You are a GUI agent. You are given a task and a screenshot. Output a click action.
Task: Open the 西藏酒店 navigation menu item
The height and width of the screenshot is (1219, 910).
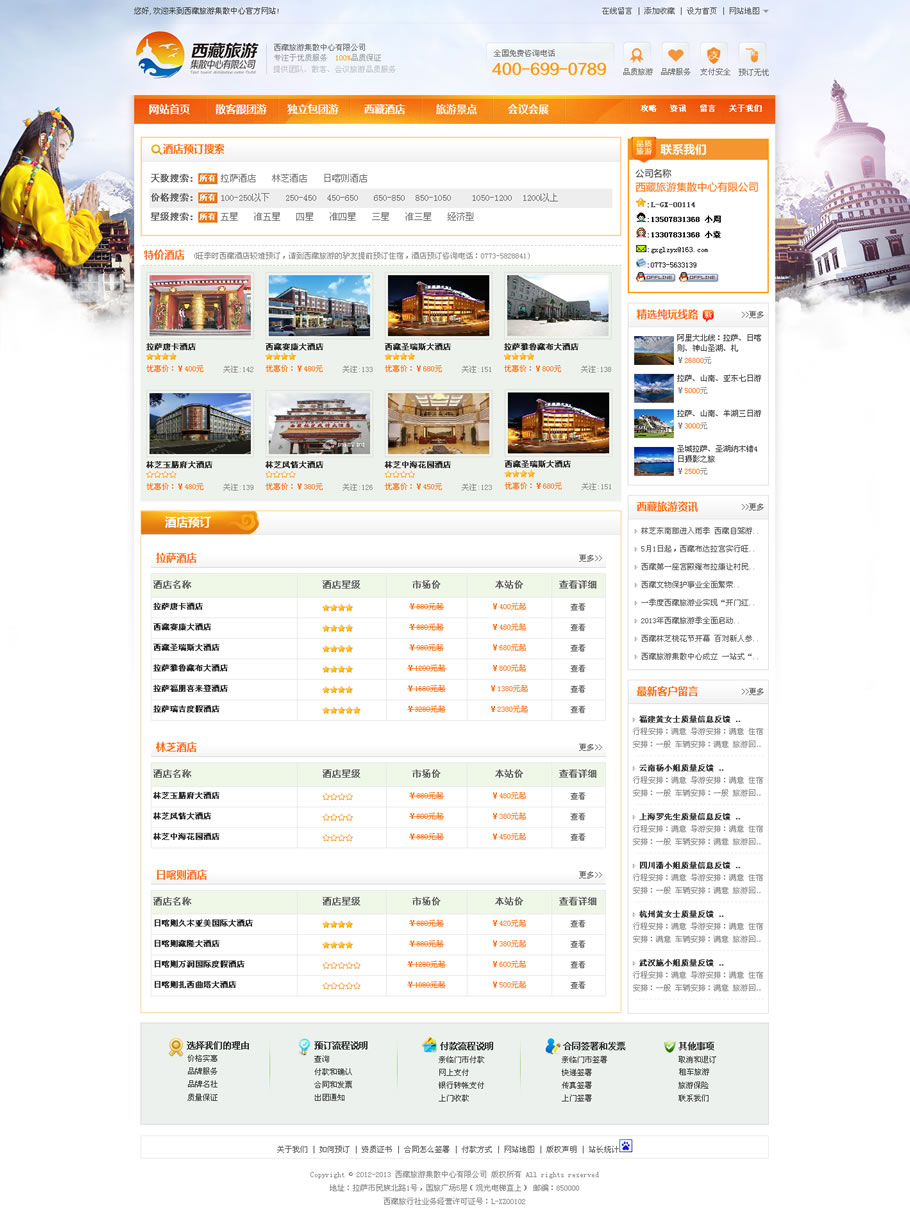(x=384, y=109)
